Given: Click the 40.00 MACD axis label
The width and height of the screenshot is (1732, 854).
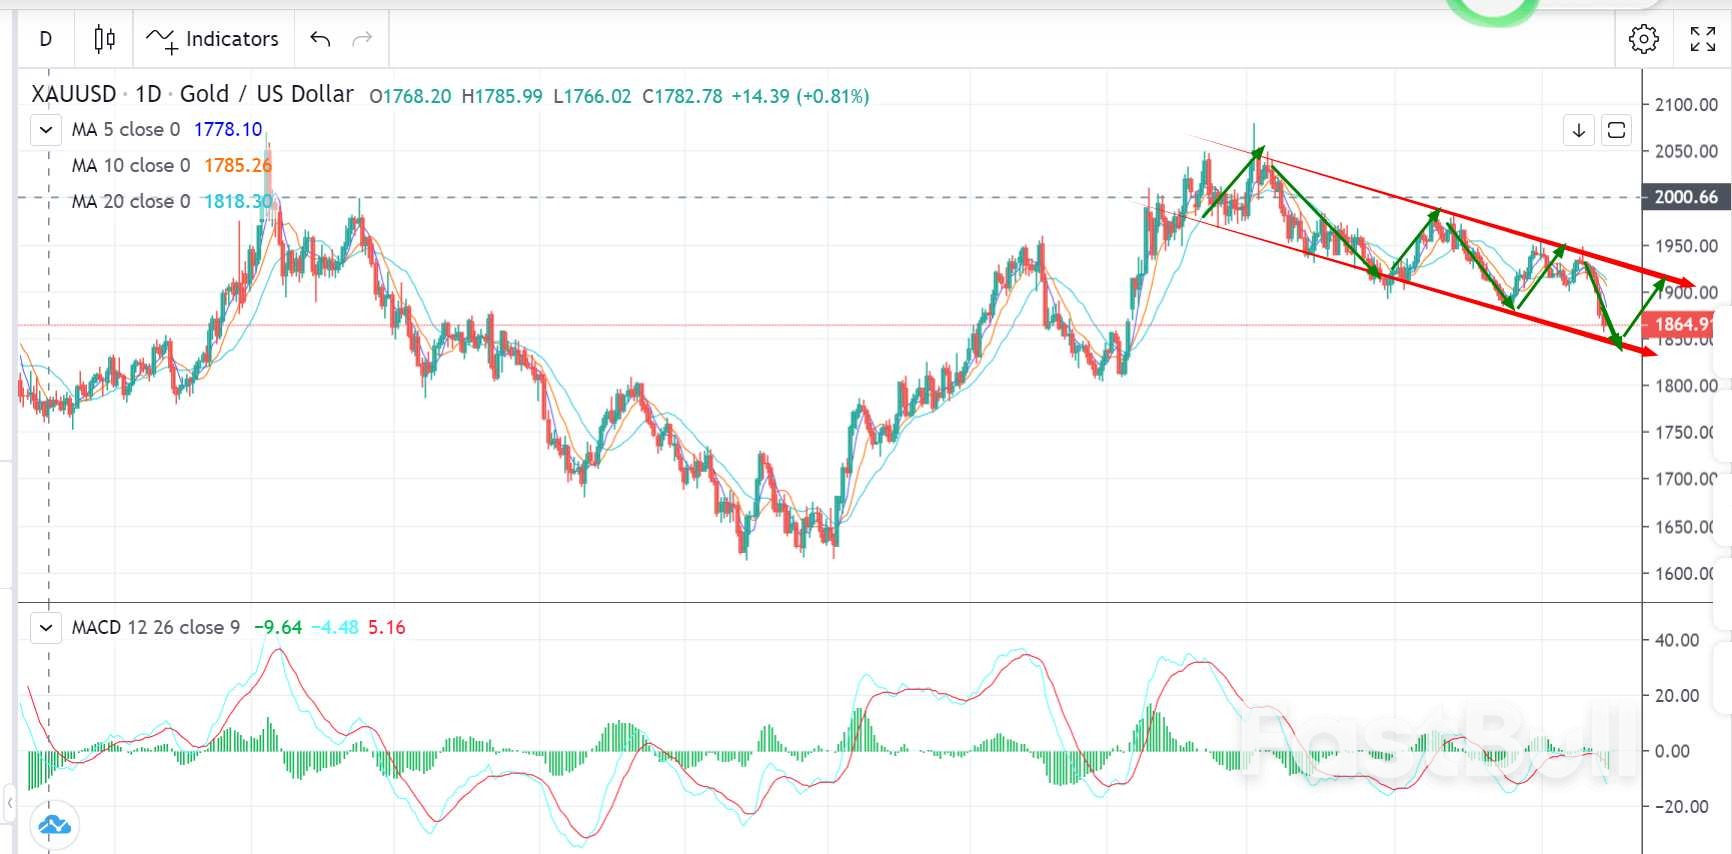Looking at the screenshot, I should tap(1677, 640).
